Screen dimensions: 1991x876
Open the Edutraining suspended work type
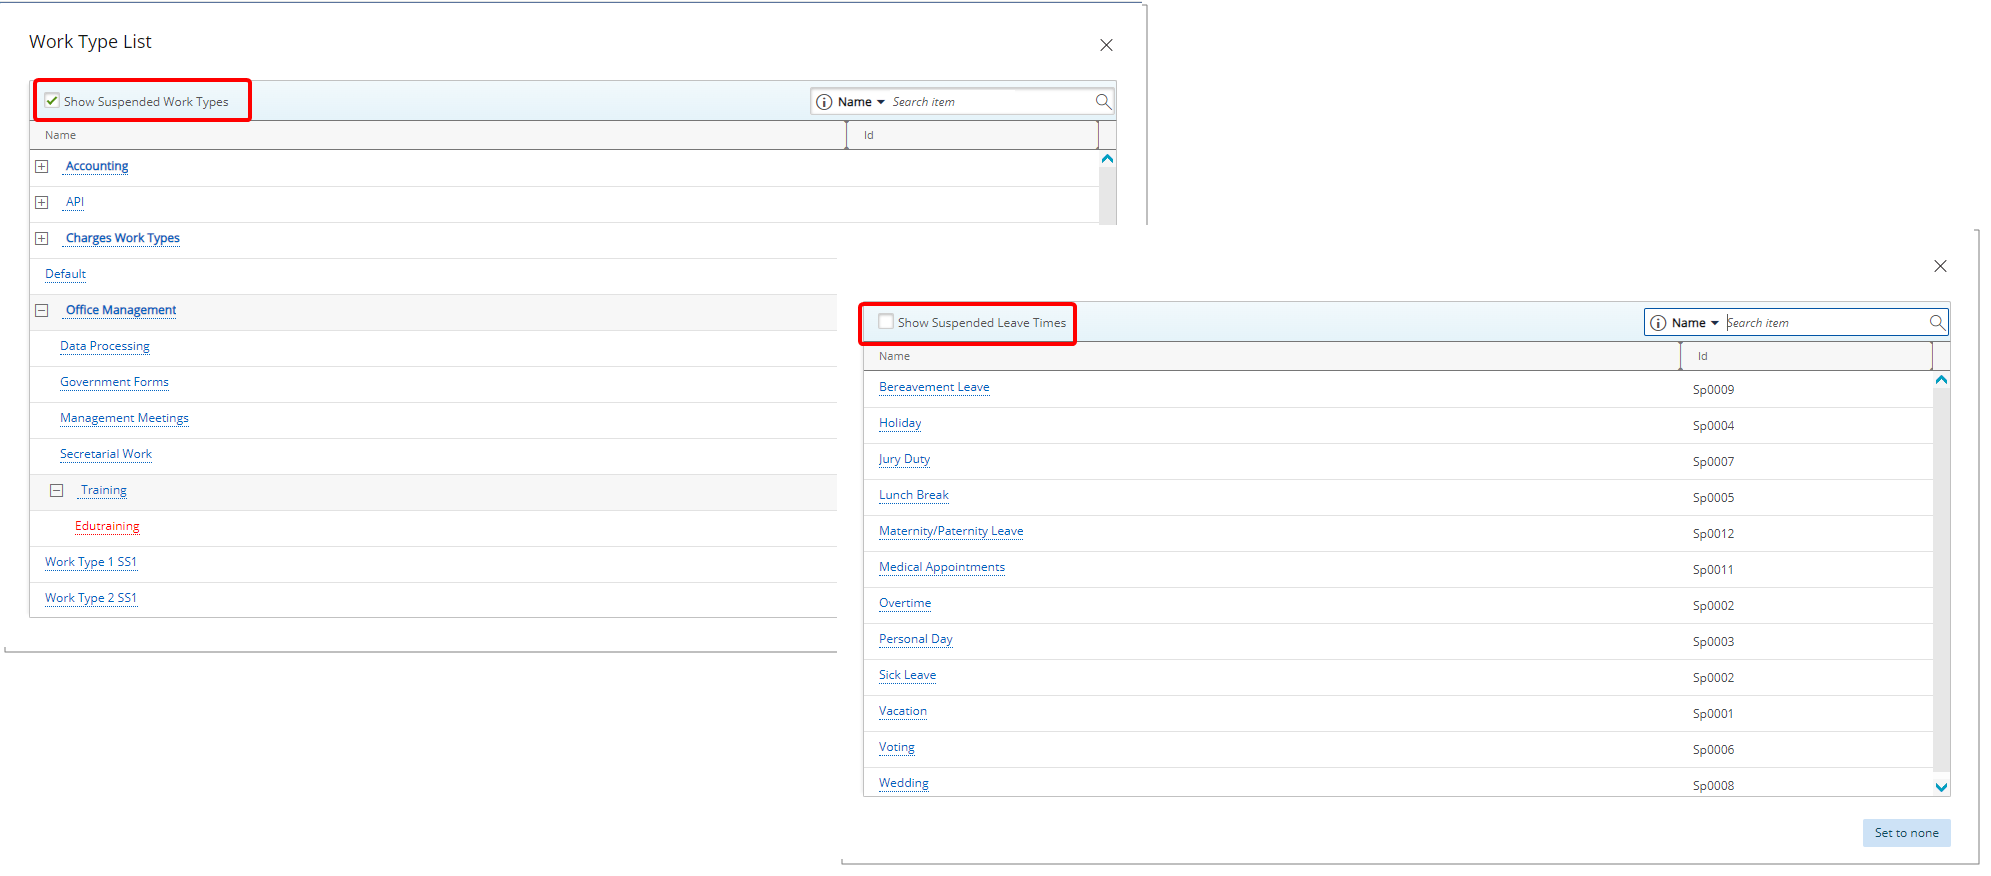point(107,526)
